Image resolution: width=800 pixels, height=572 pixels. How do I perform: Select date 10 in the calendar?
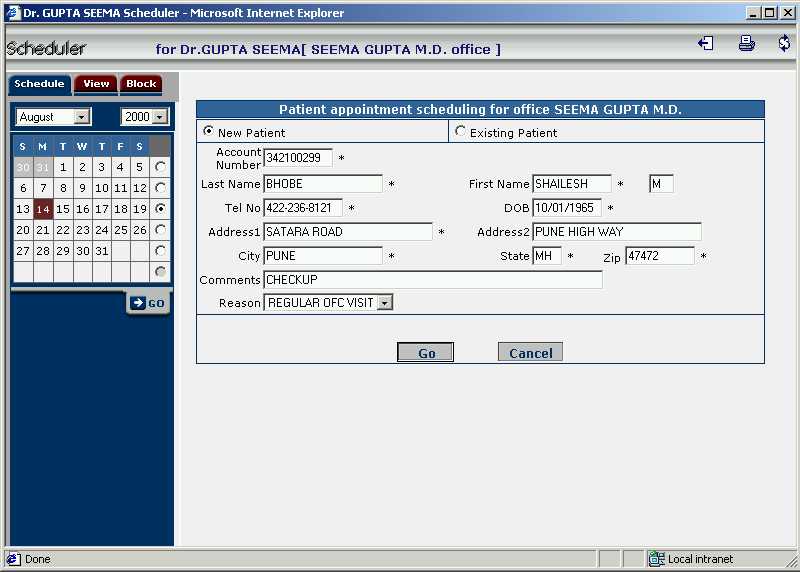(102, 188)
